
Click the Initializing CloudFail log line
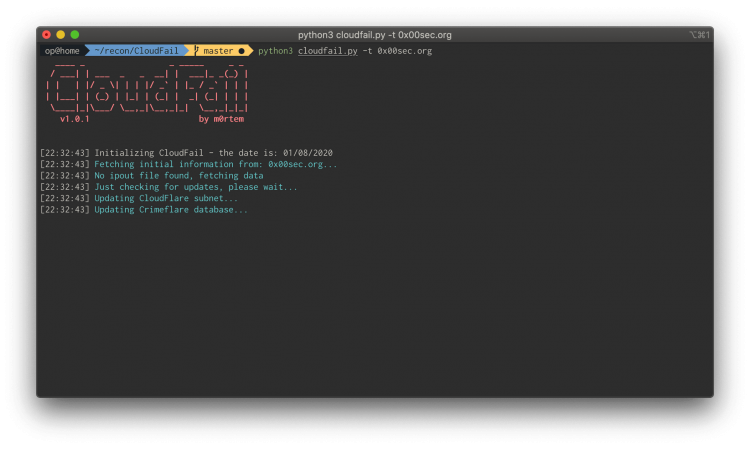(186, 153)
